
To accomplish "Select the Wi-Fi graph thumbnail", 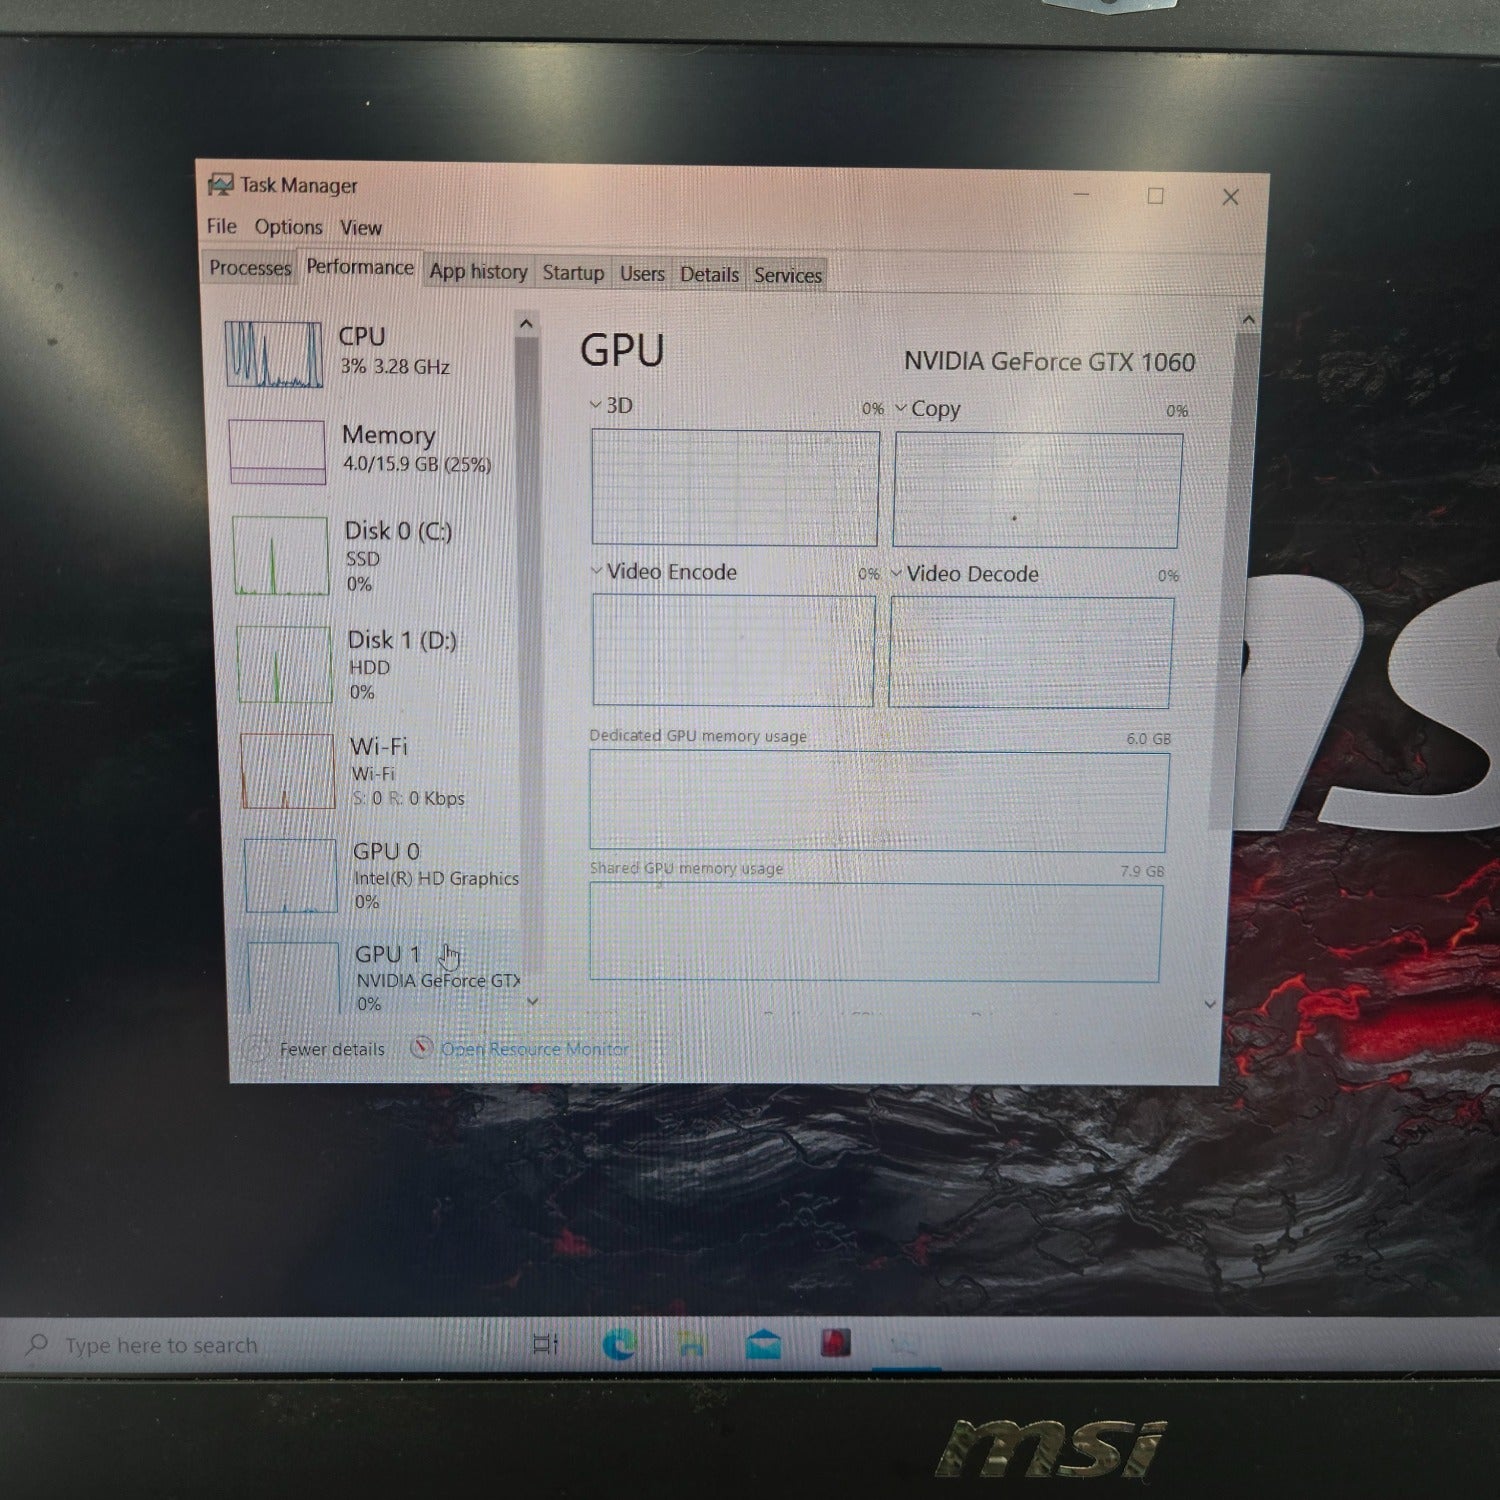I will (x=287, y=770).
